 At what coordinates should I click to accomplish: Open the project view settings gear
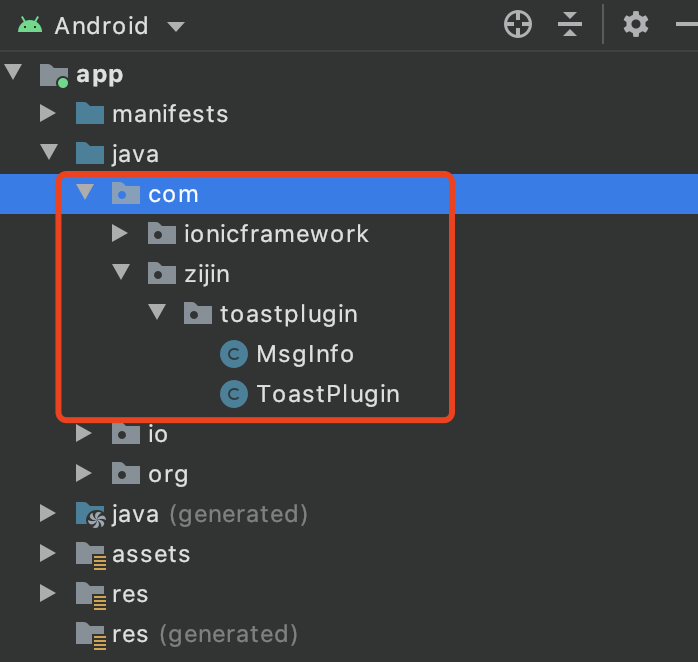pos(636,25)
